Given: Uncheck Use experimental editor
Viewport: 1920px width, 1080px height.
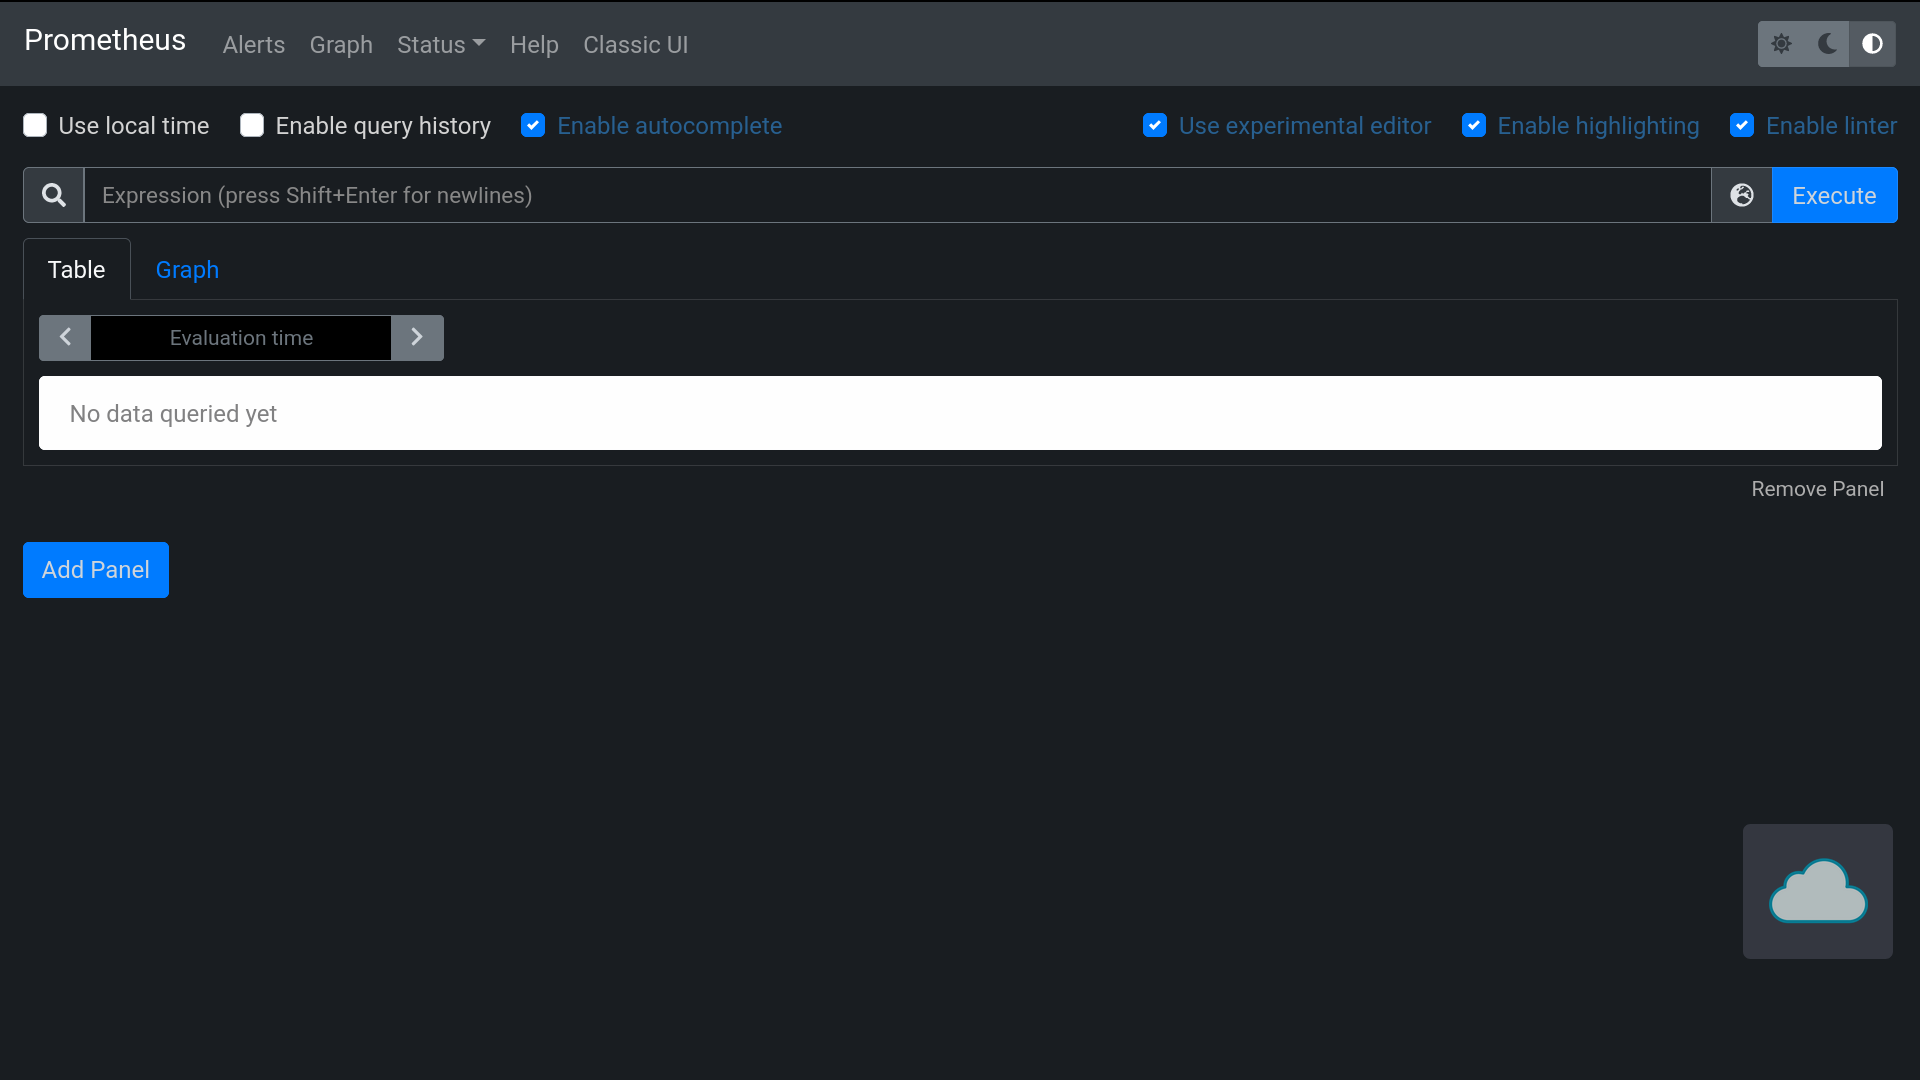Looking at the screenshot, I should pyautogui.click(x=1155, y=125).
